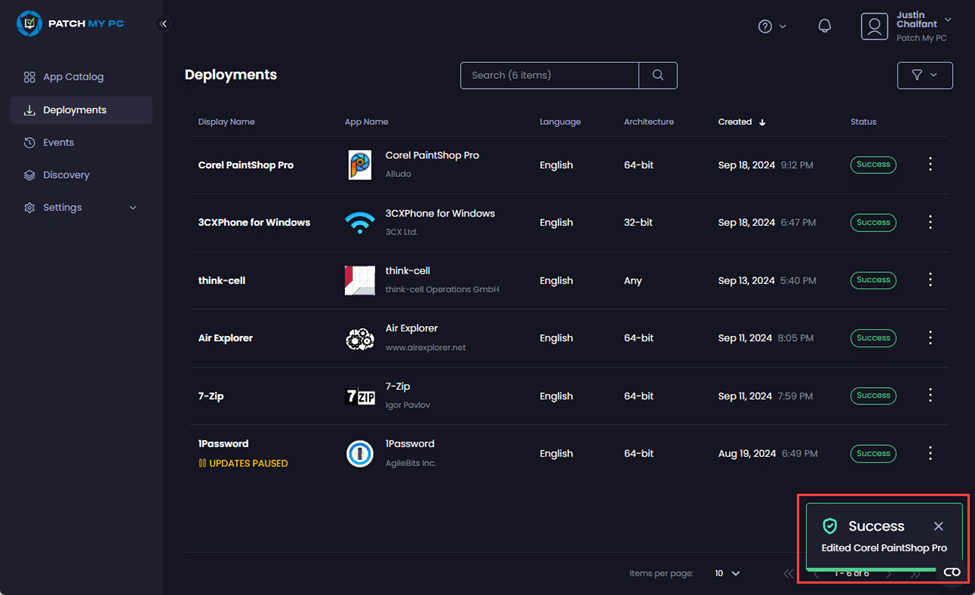
Task: Close the Success notification
Action: point(938,526)
